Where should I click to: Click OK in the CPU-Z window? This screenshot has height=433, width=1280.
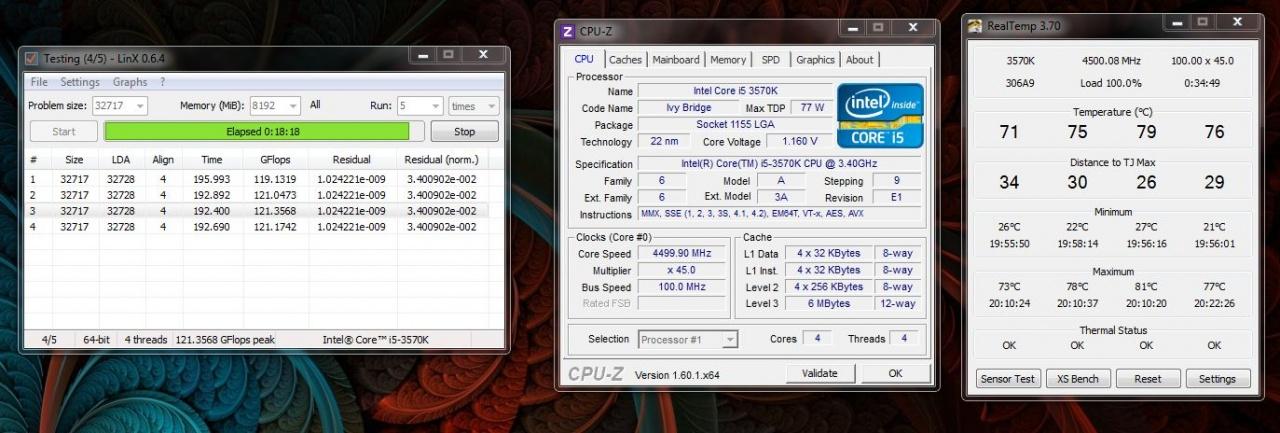pos(895,373)
